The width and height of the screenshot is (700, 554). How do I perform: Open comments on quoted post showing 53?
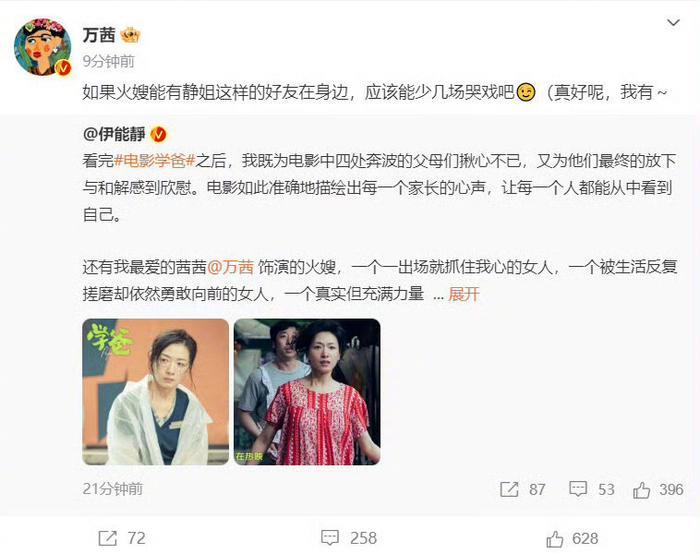click(592, 489)
